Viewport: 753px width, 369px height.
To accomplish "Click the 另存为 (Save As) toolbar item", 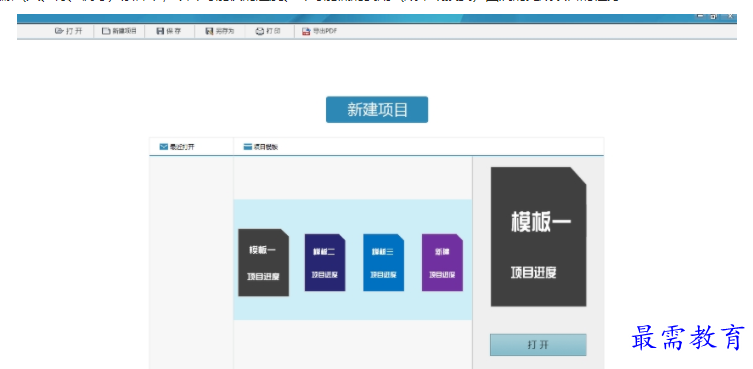I will [x=219, y=31].
